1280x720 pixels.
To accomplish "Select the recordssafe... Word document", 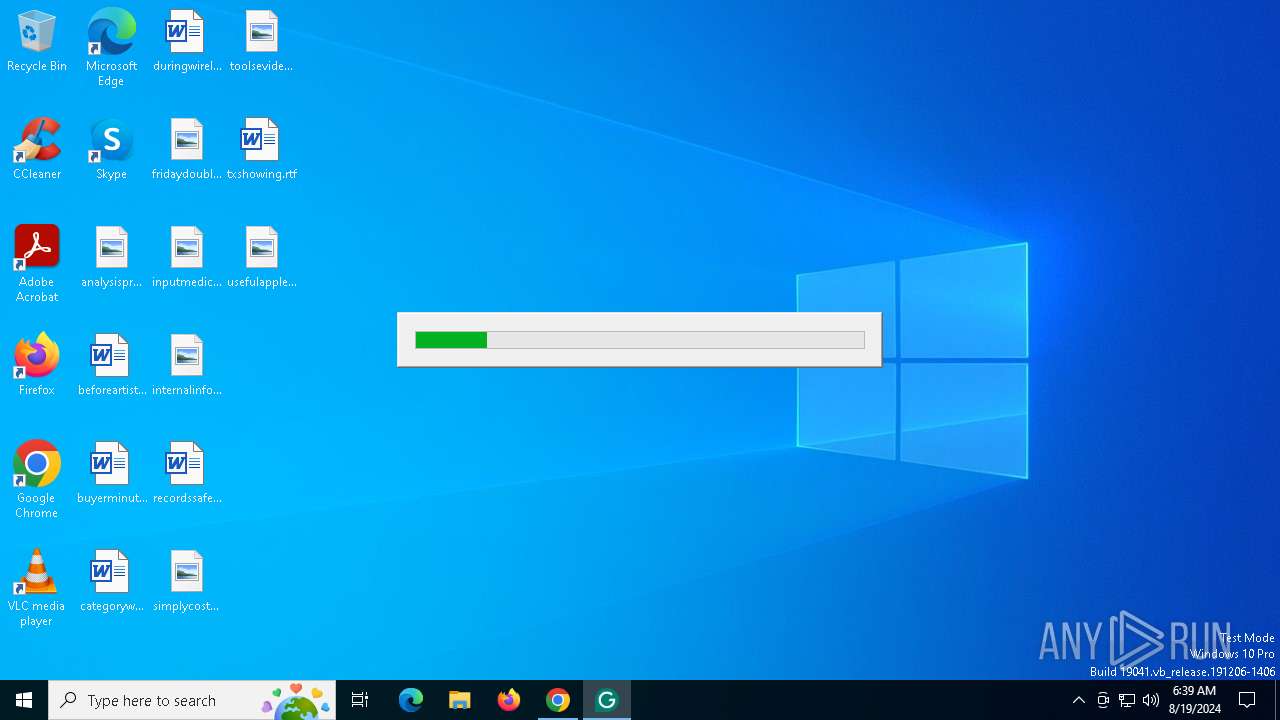I will [187, 474].
